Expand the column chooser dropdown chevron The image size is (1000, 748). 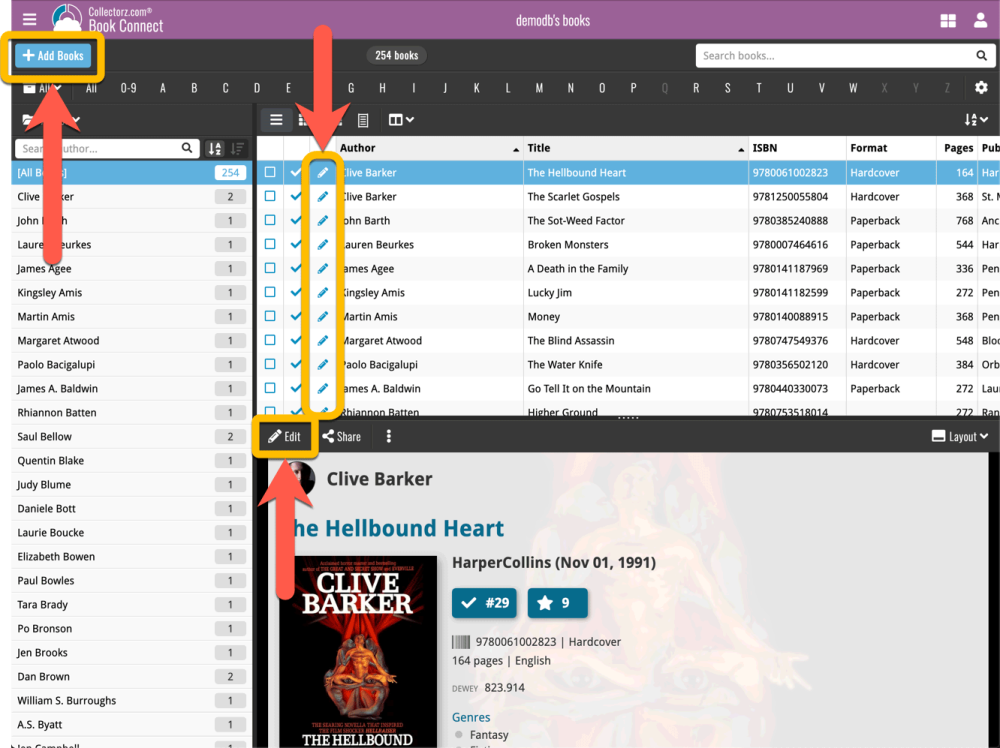(x=410, y=120)
